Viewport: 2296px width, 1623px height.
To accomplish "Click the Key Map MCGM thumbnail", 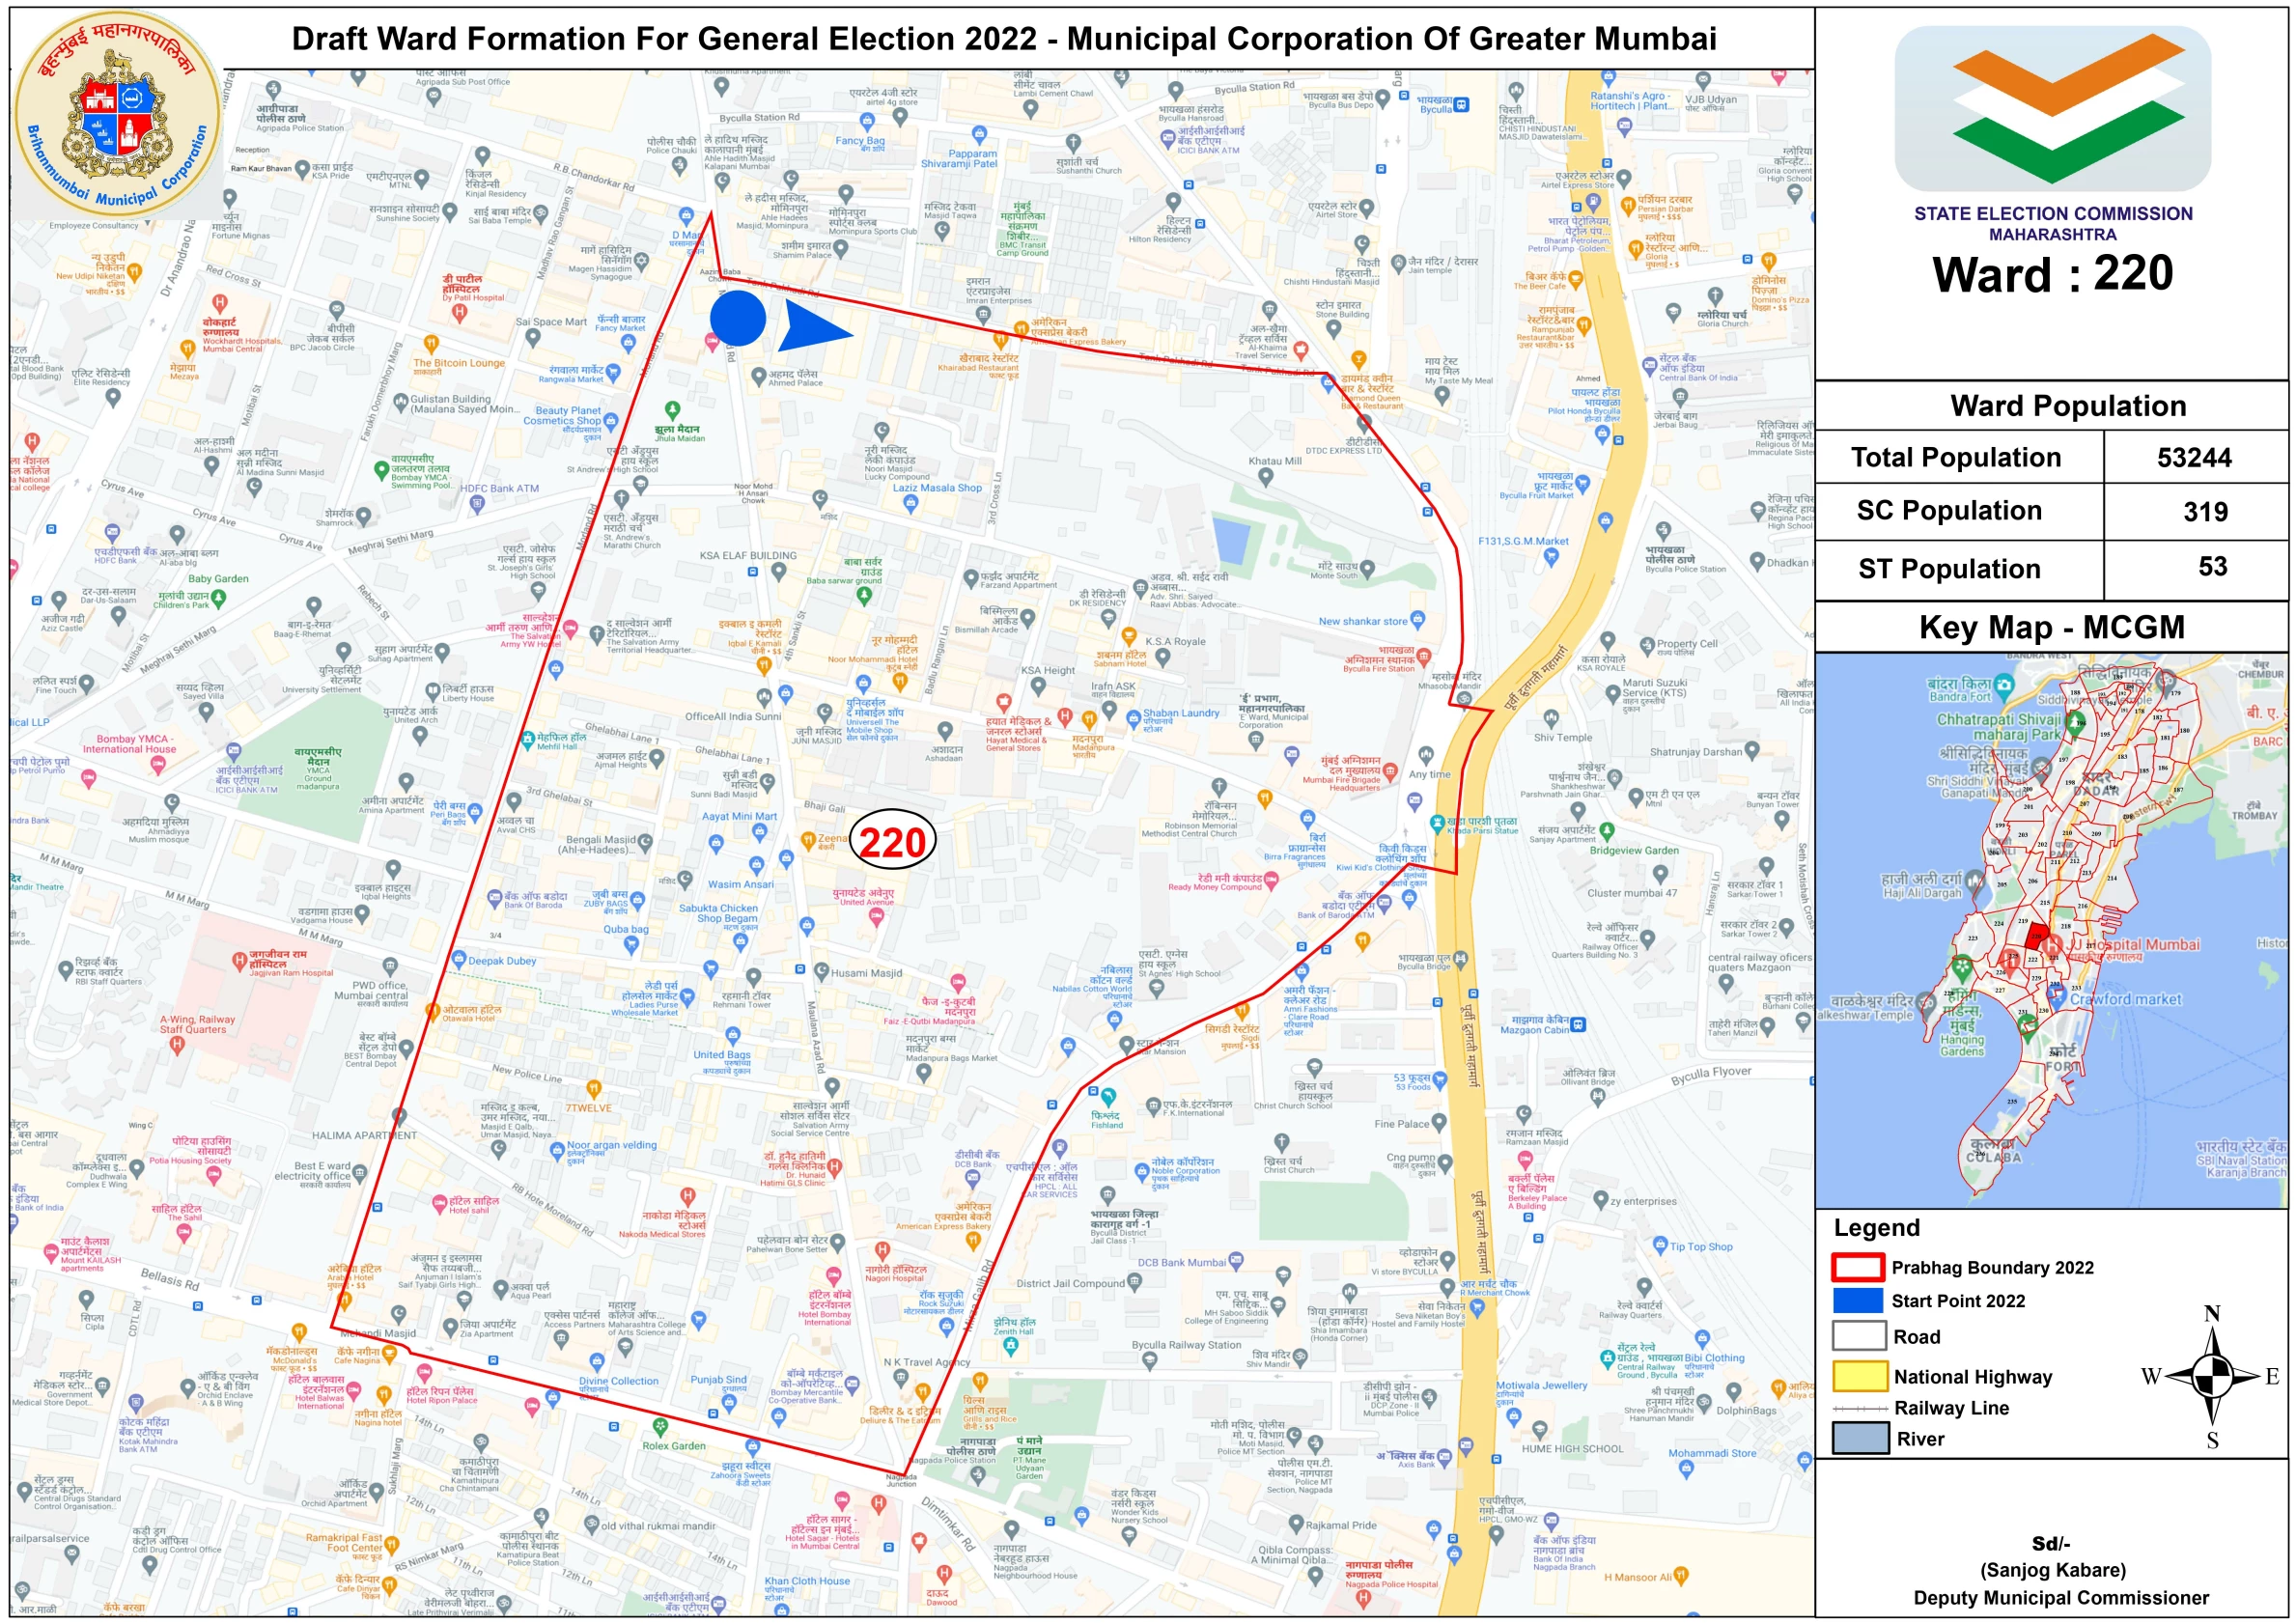I will (x=2050, y=930).
